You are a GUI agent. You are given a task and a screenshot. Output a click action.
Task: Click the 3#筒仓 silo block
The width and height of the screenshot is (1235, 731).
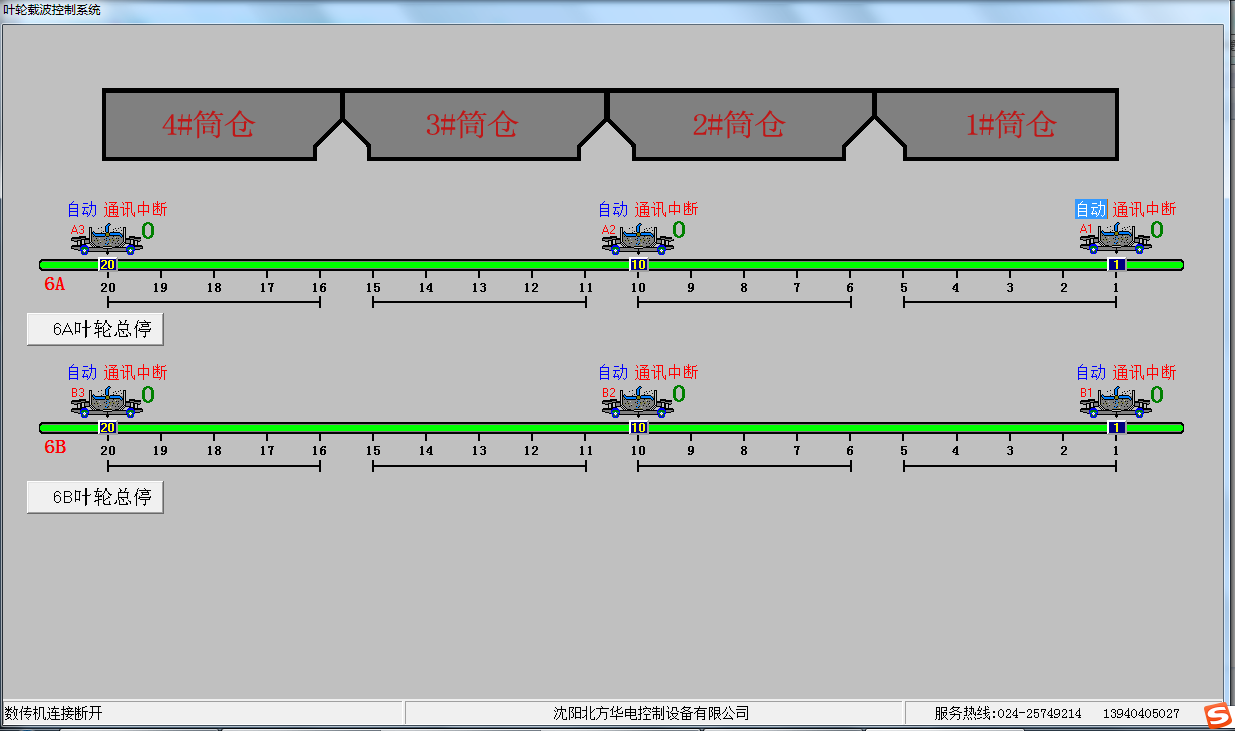click(x=475, y=124)
